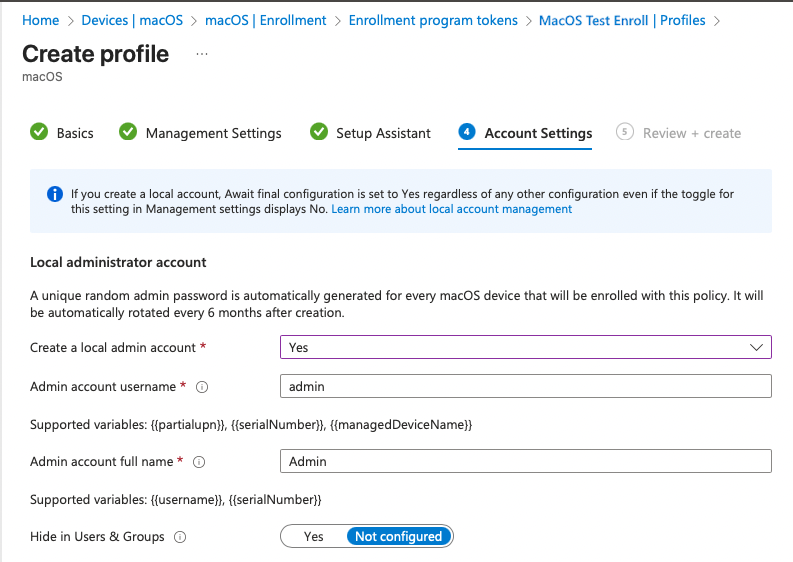
Task: Open Learn more about local account management link
Action: [x=451, y=209]
